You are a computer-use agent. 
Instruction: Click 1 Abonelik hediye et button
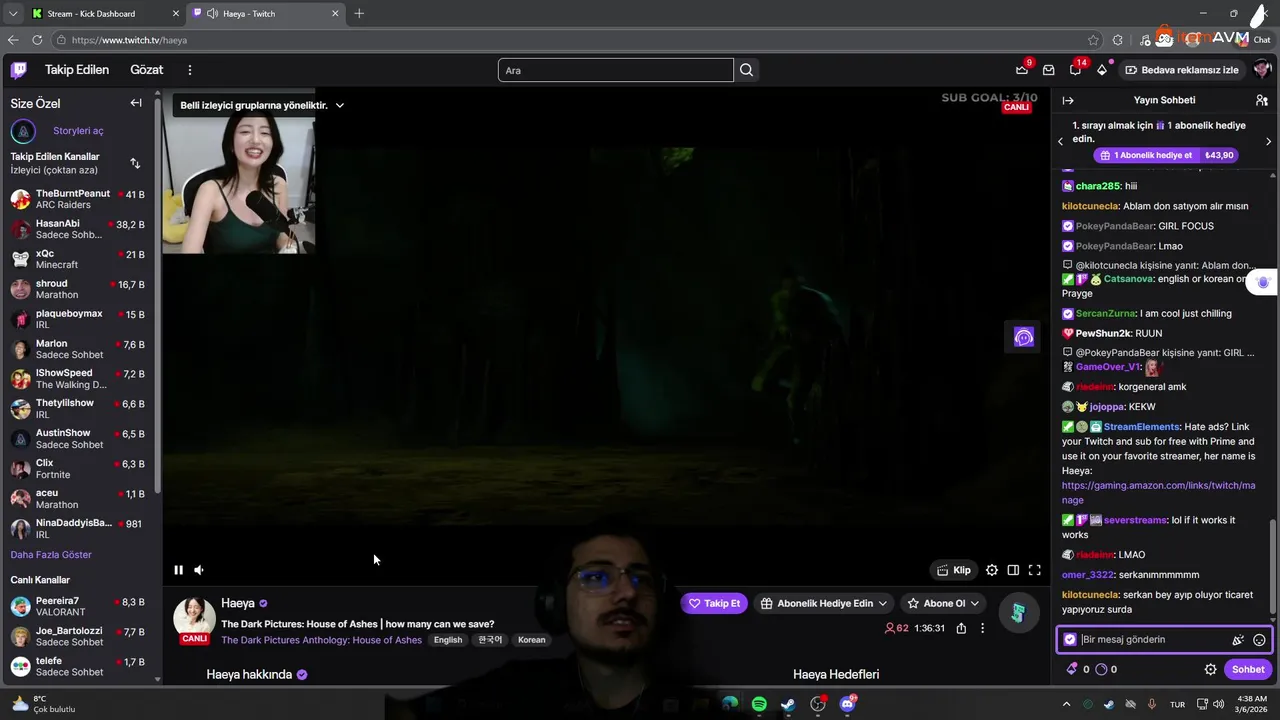tap(1166, 155)
